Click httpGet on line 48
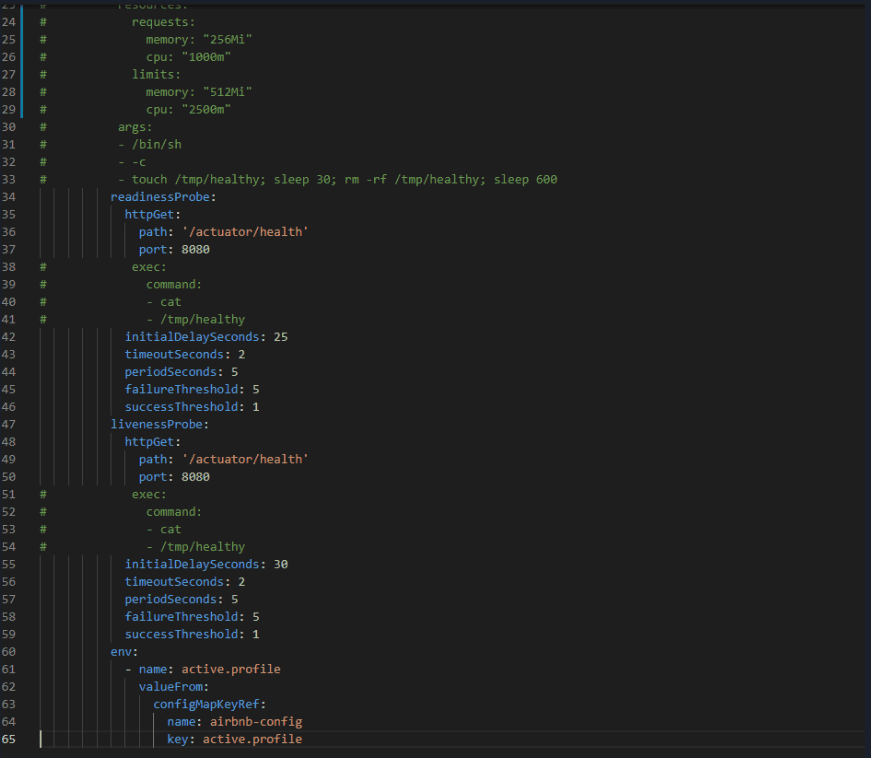This screenshot has width=871, height=758. pyautogui.click(x=149, y=441)
